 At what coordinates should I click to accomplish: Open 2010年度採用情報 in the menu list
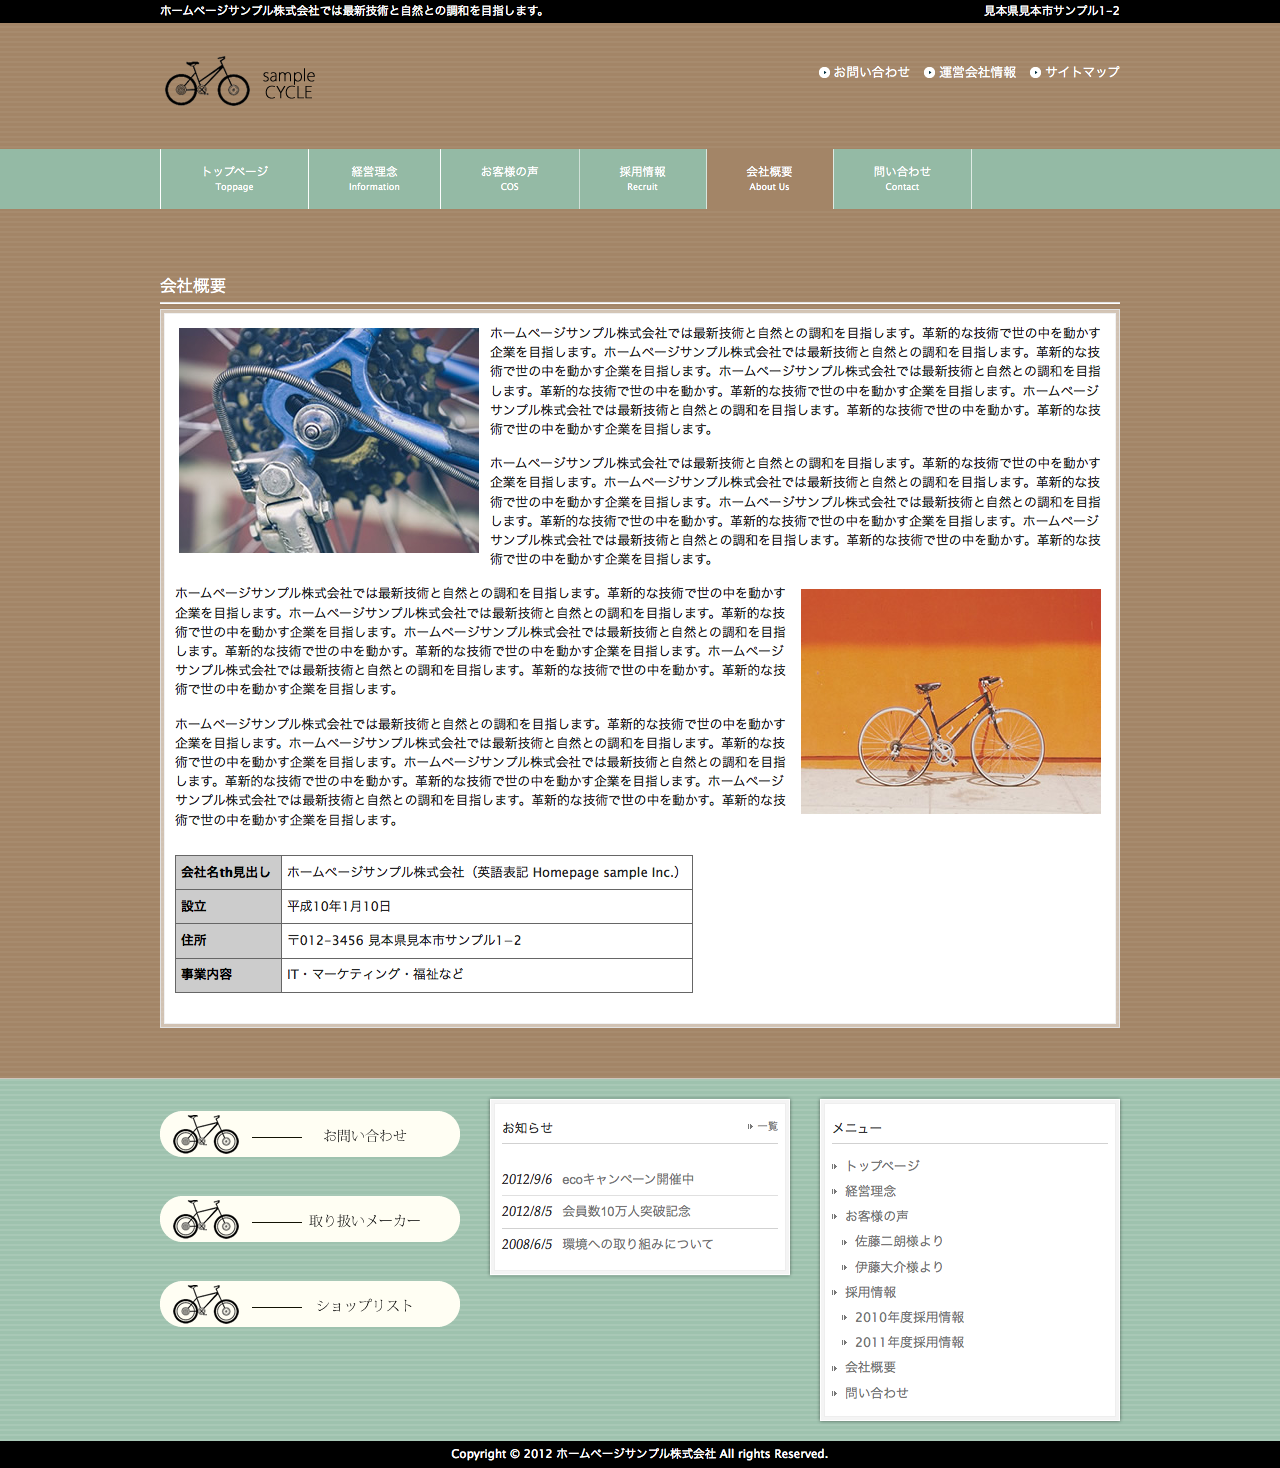pyautogui.click(x=909, y=1317)
